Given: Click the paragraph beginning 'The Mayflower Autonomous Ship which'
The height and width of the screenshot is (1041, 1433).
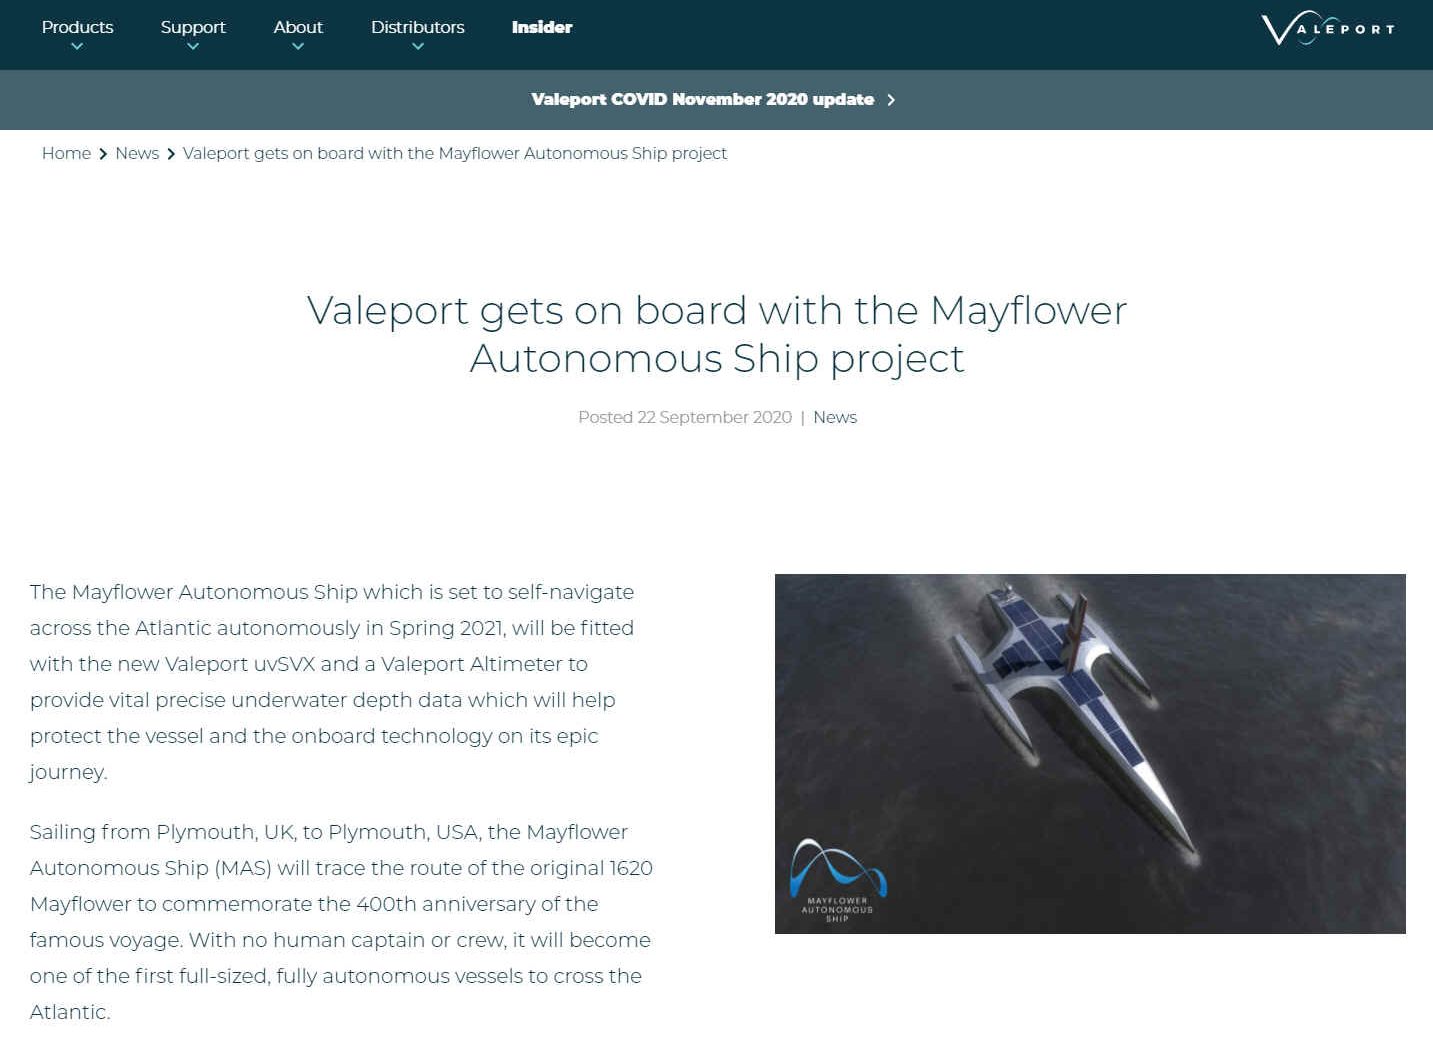Looking at the screenshot, I should [332, 682].
